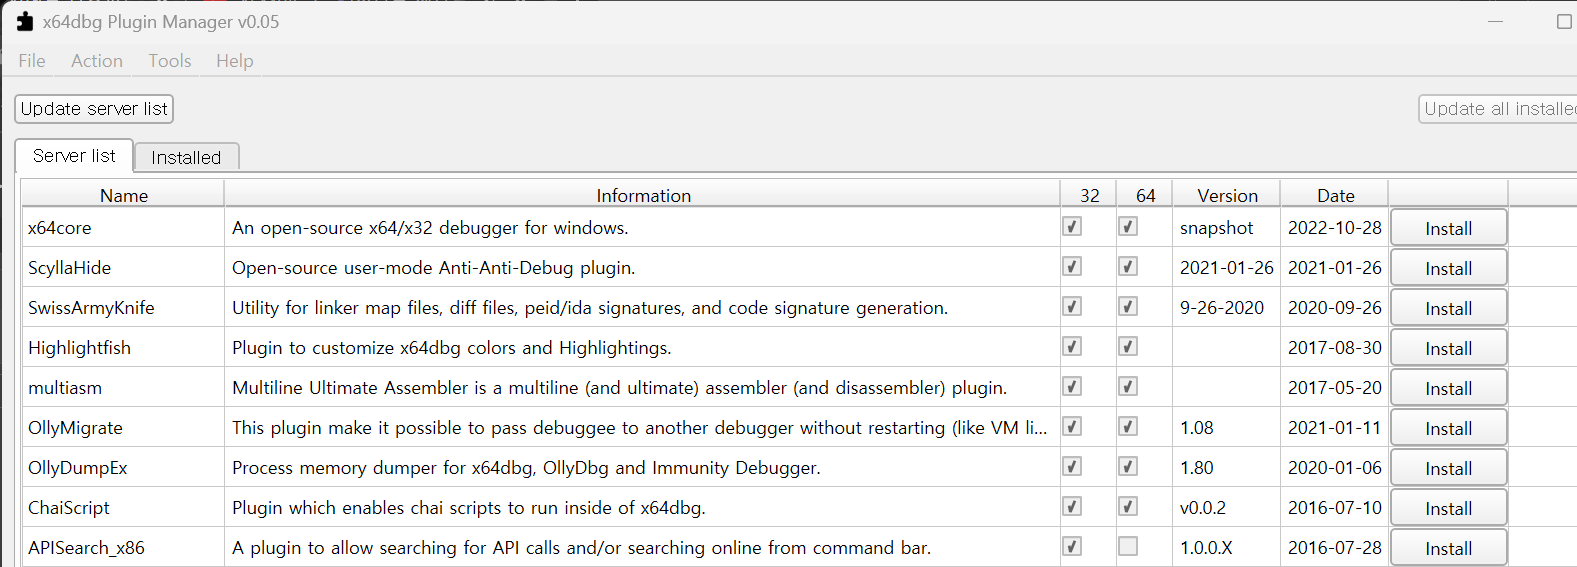Toggle 32-bit checkbox for APISearch_x86
This screenshot has height=567, width=1577.
[1072, 546]
